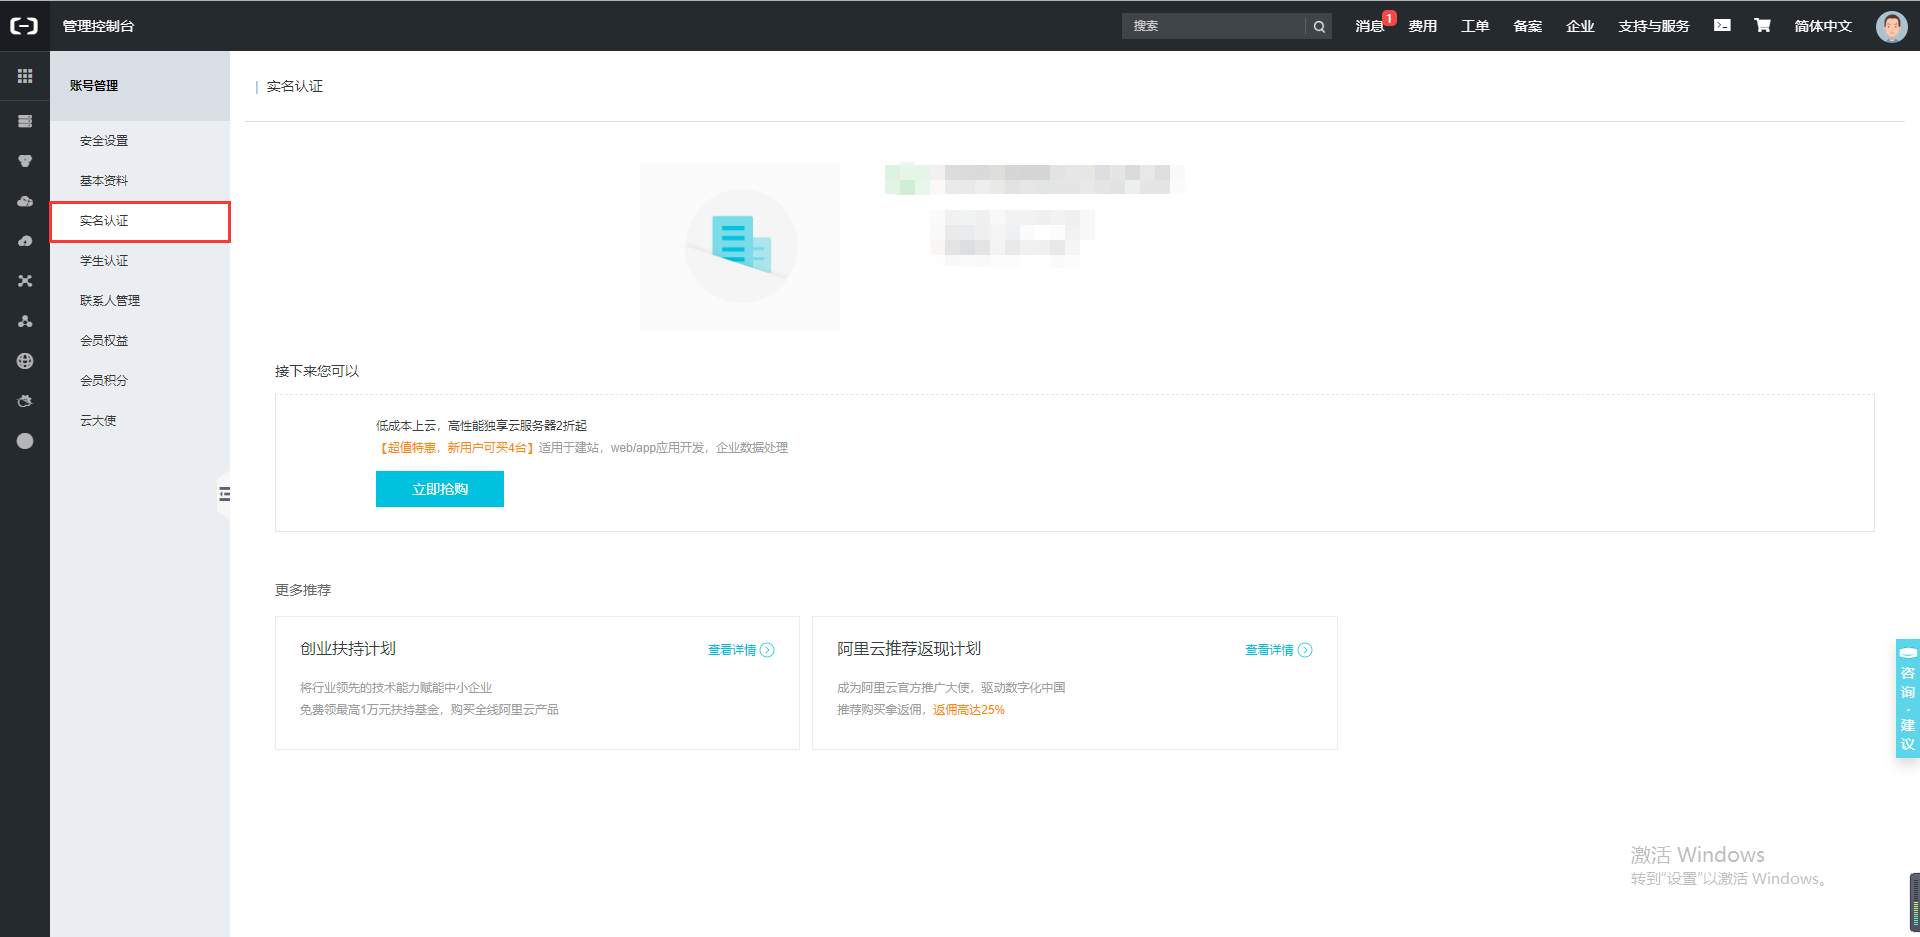Open the 简体中文 language dropdown

click(x=1822, y=26)
